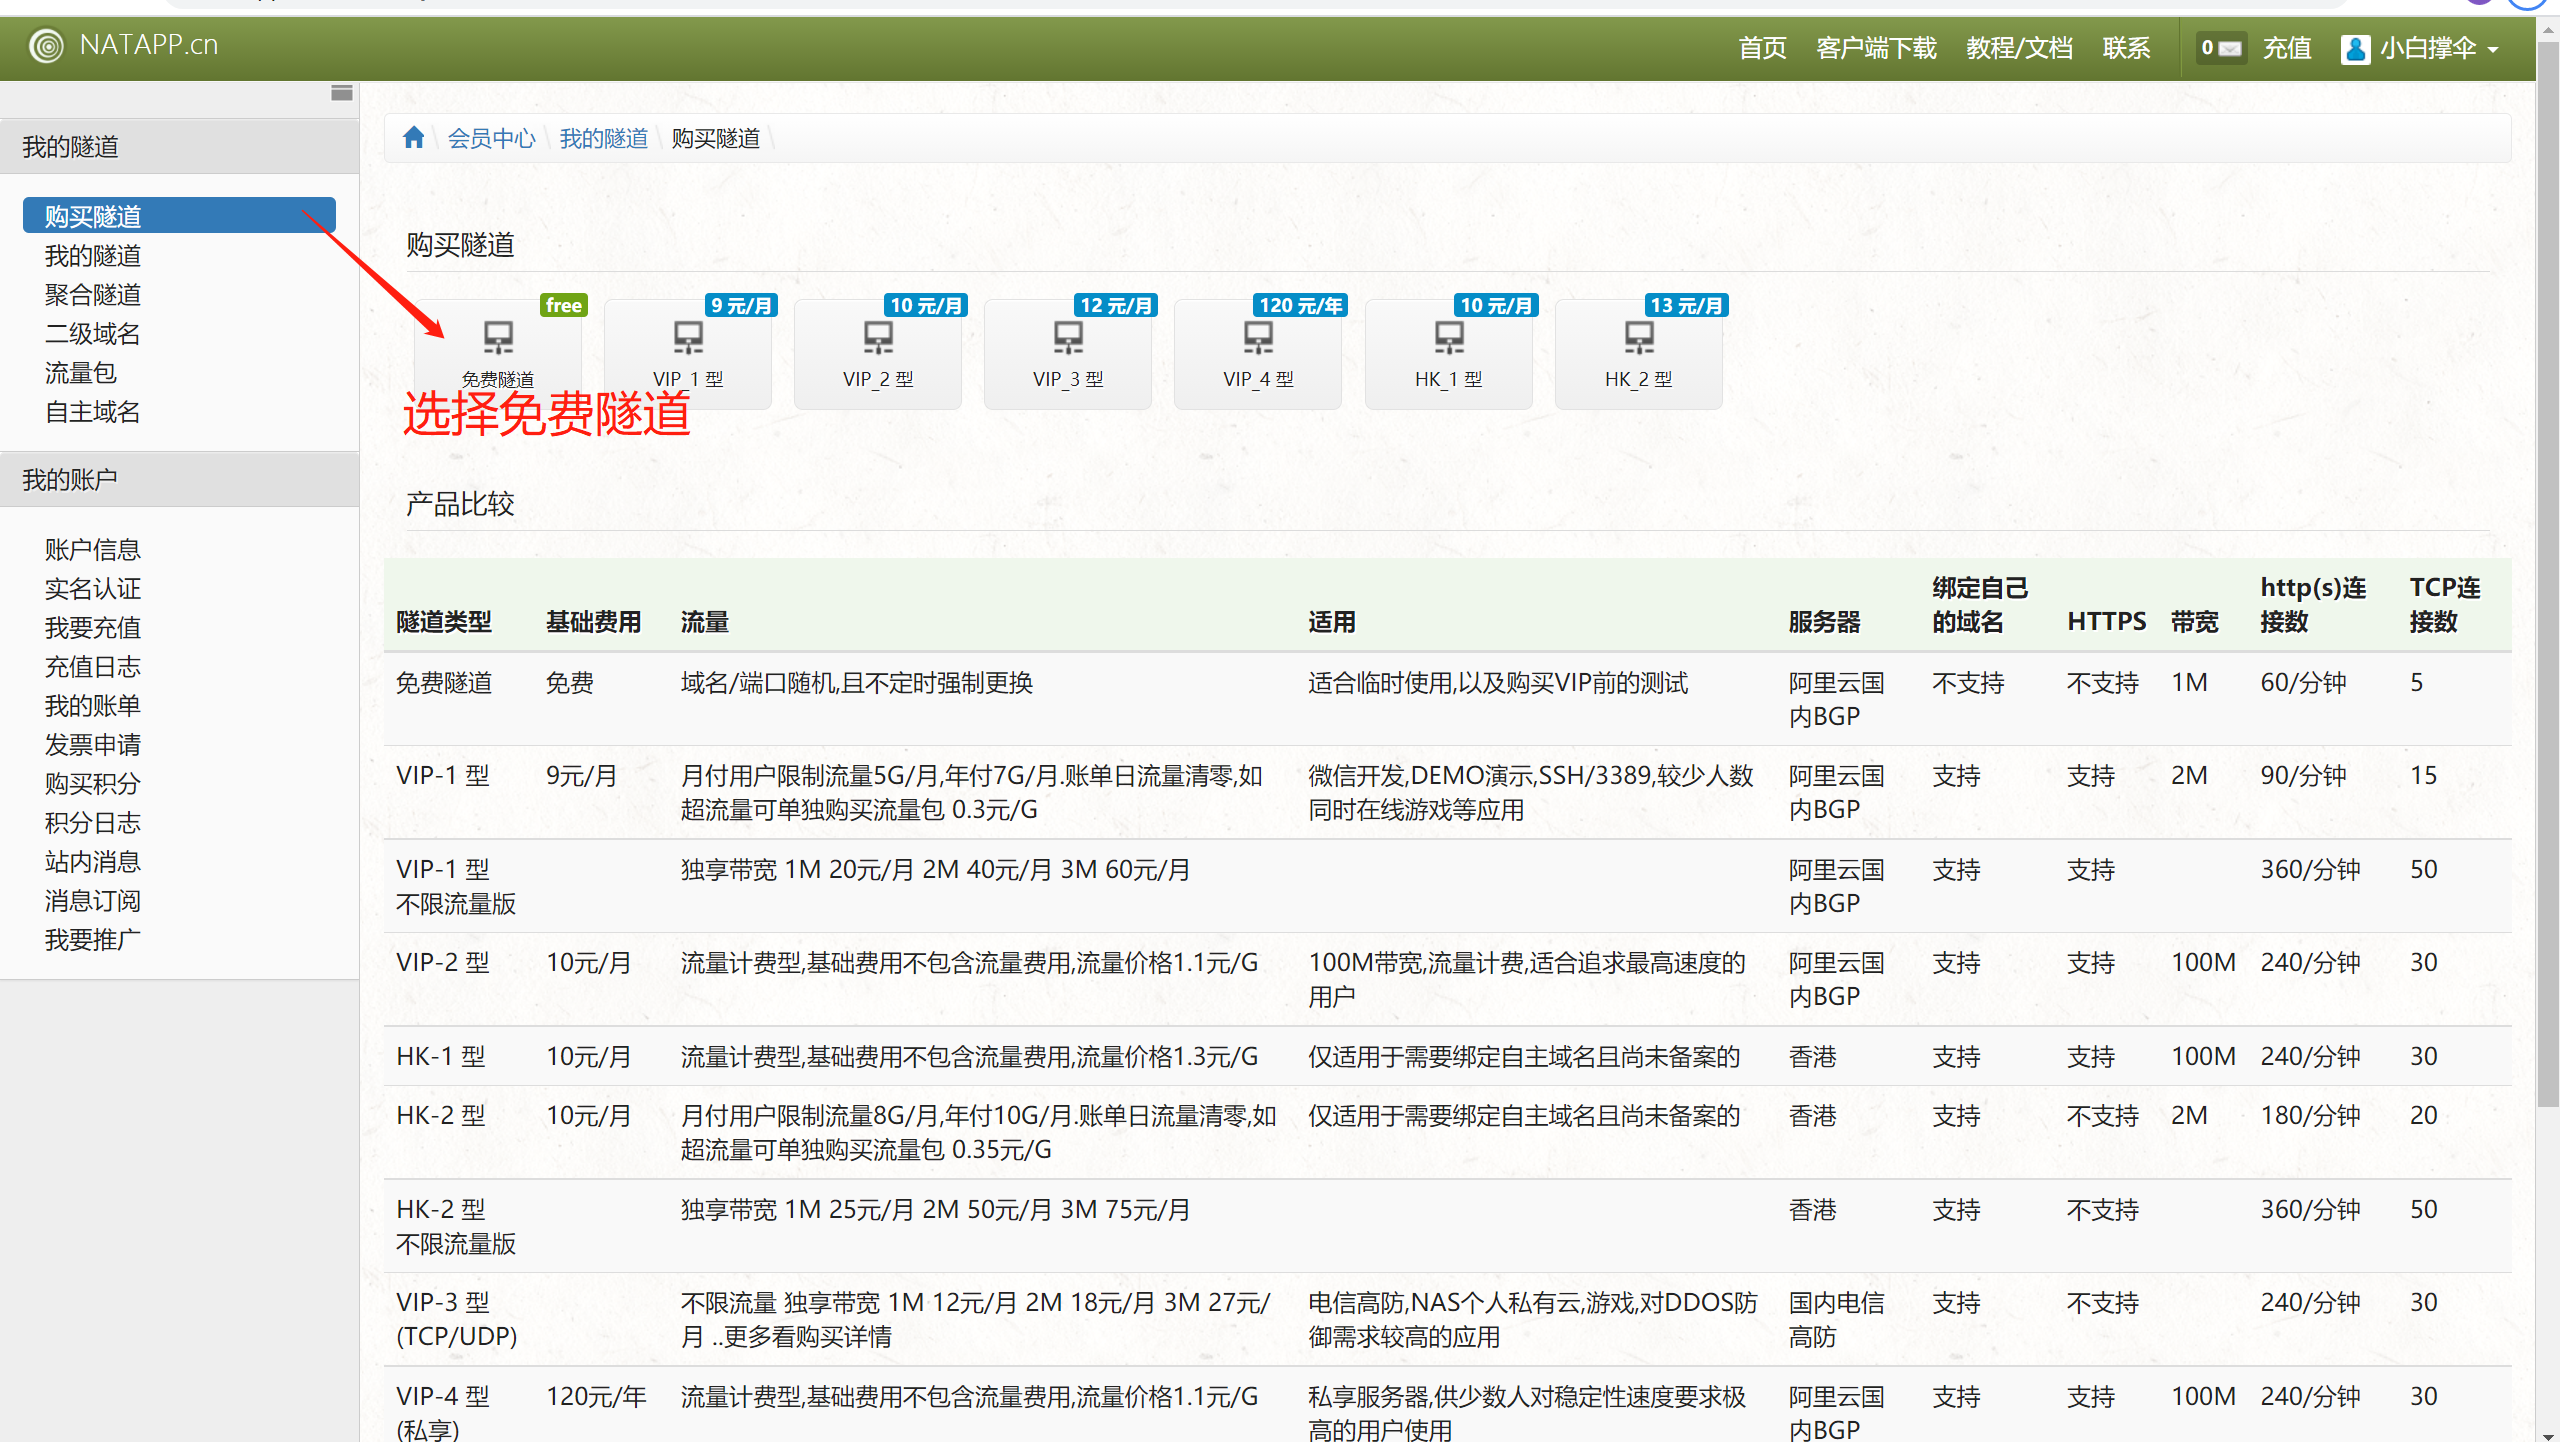Screen dimensions: 2560x1442
Task: Click 充值 in the top navigation
Action: 2287,48
